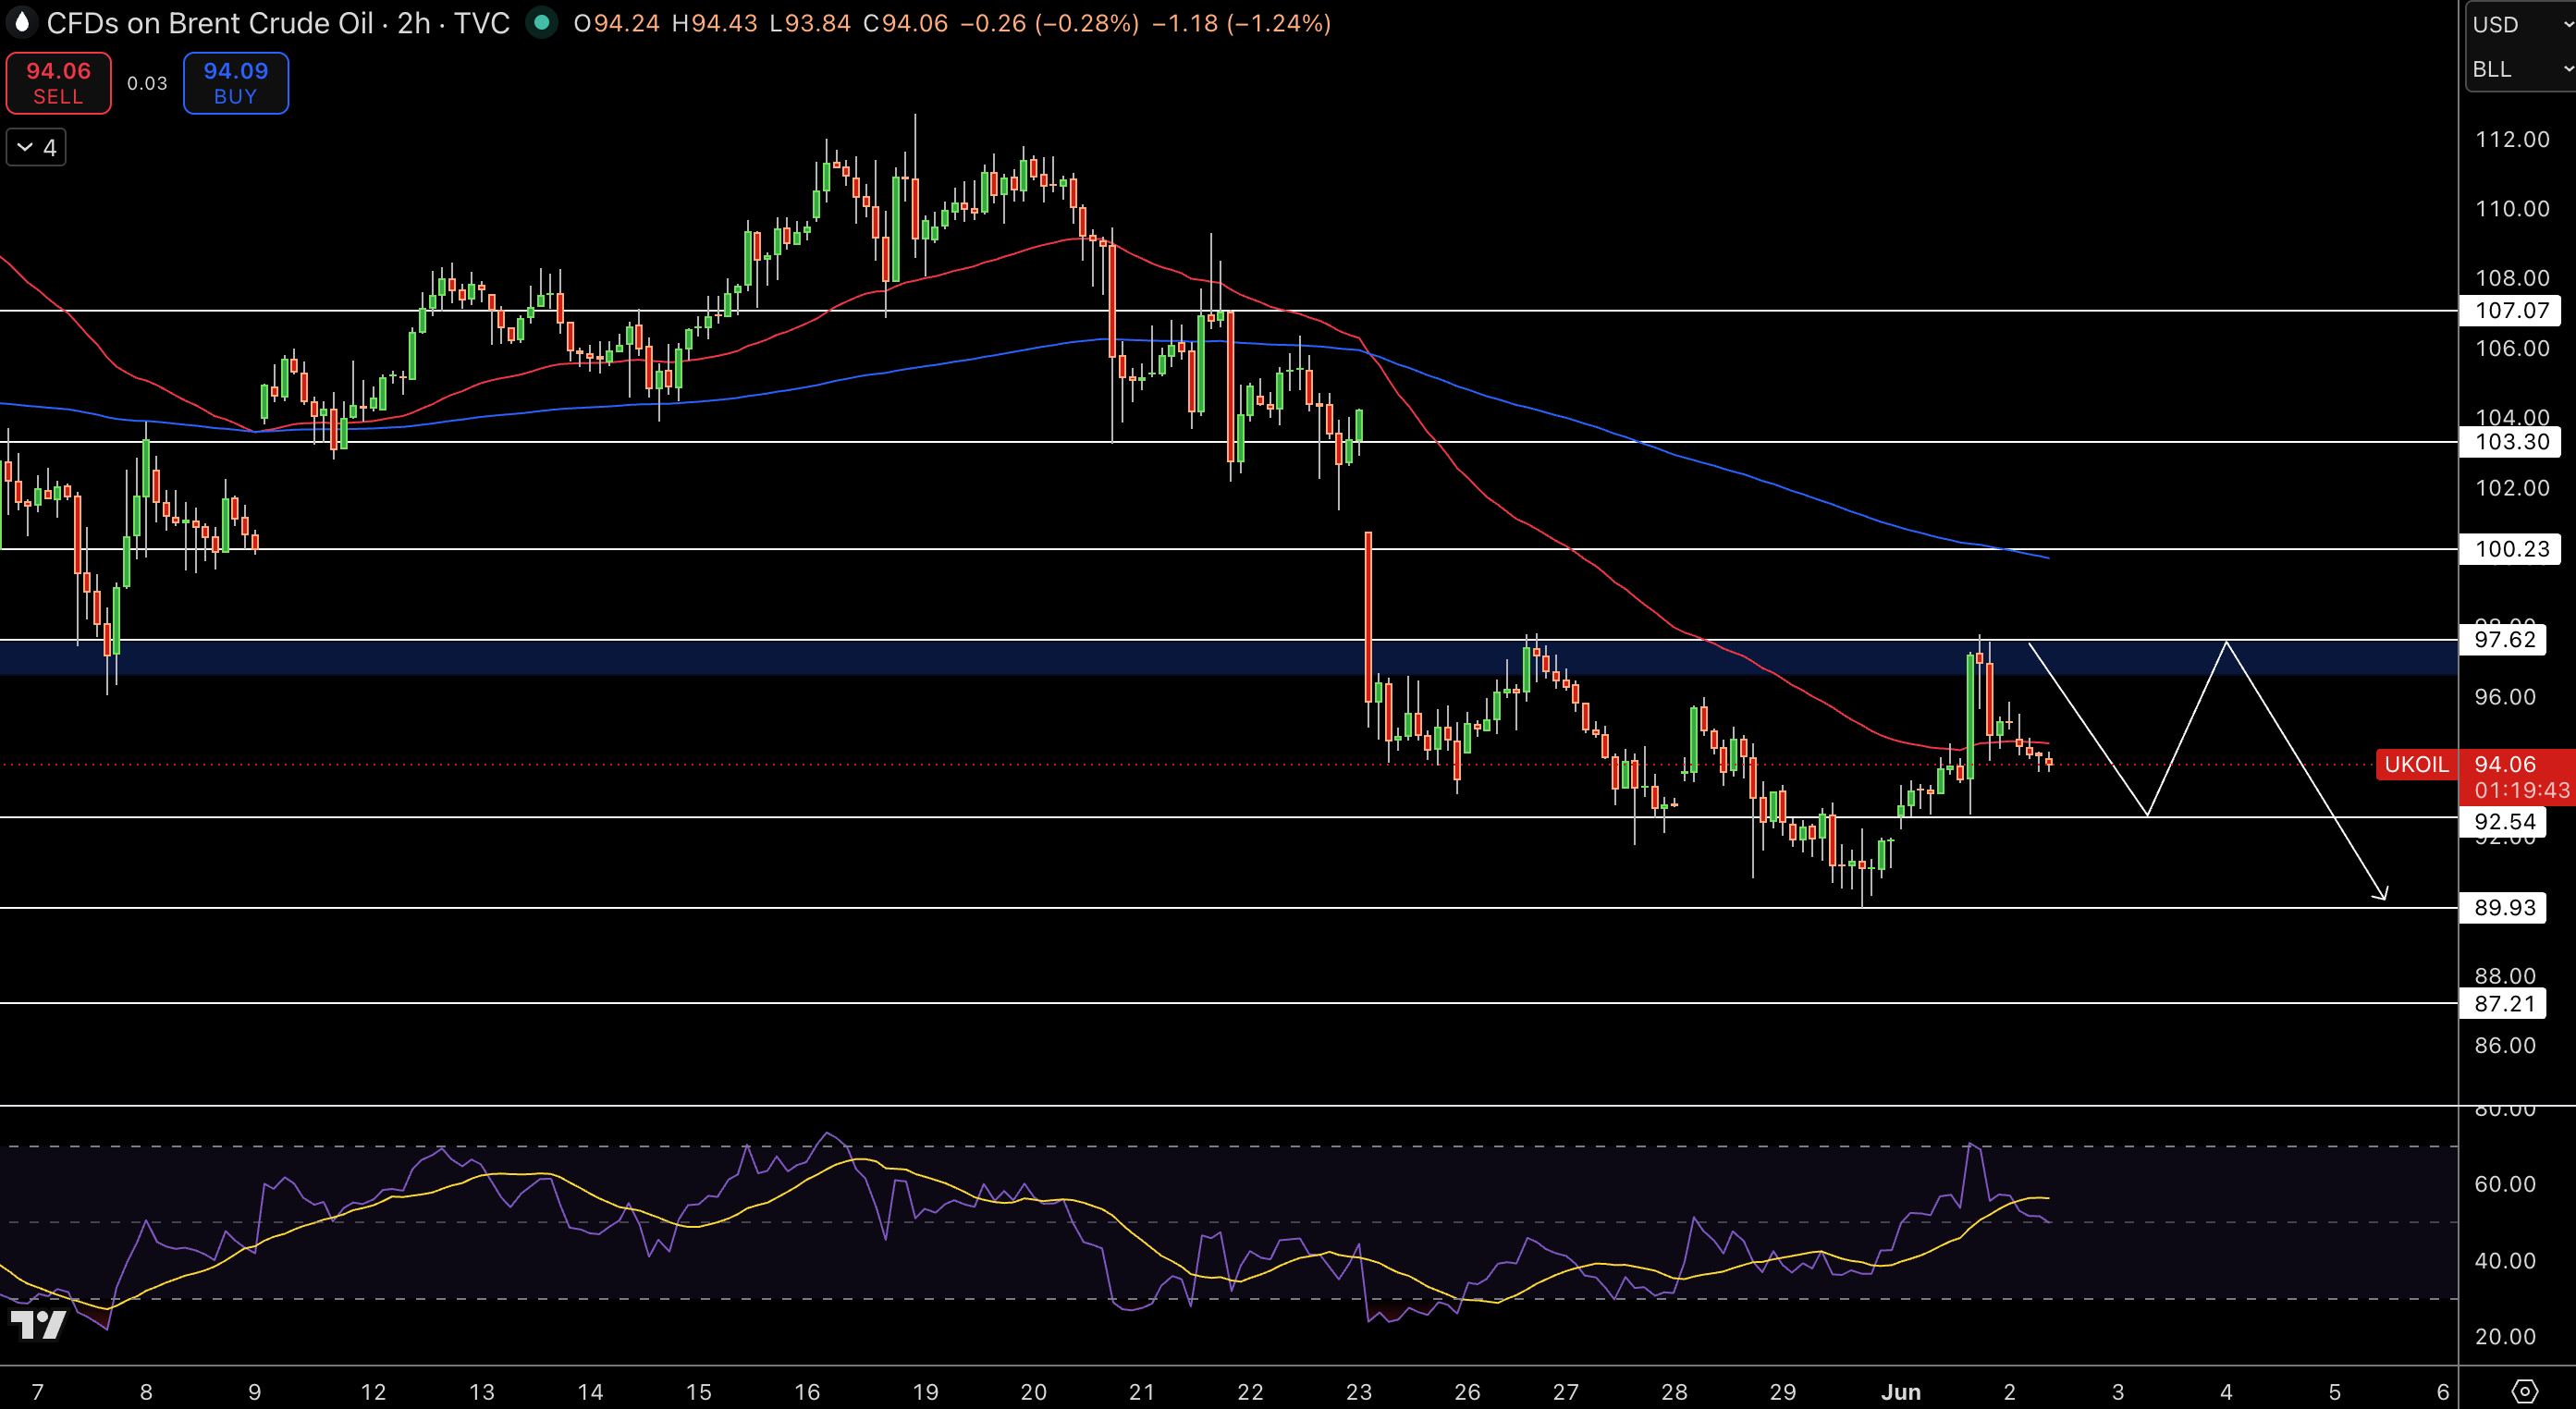Click the 94.06 SELL button

[x=58, y=83]
